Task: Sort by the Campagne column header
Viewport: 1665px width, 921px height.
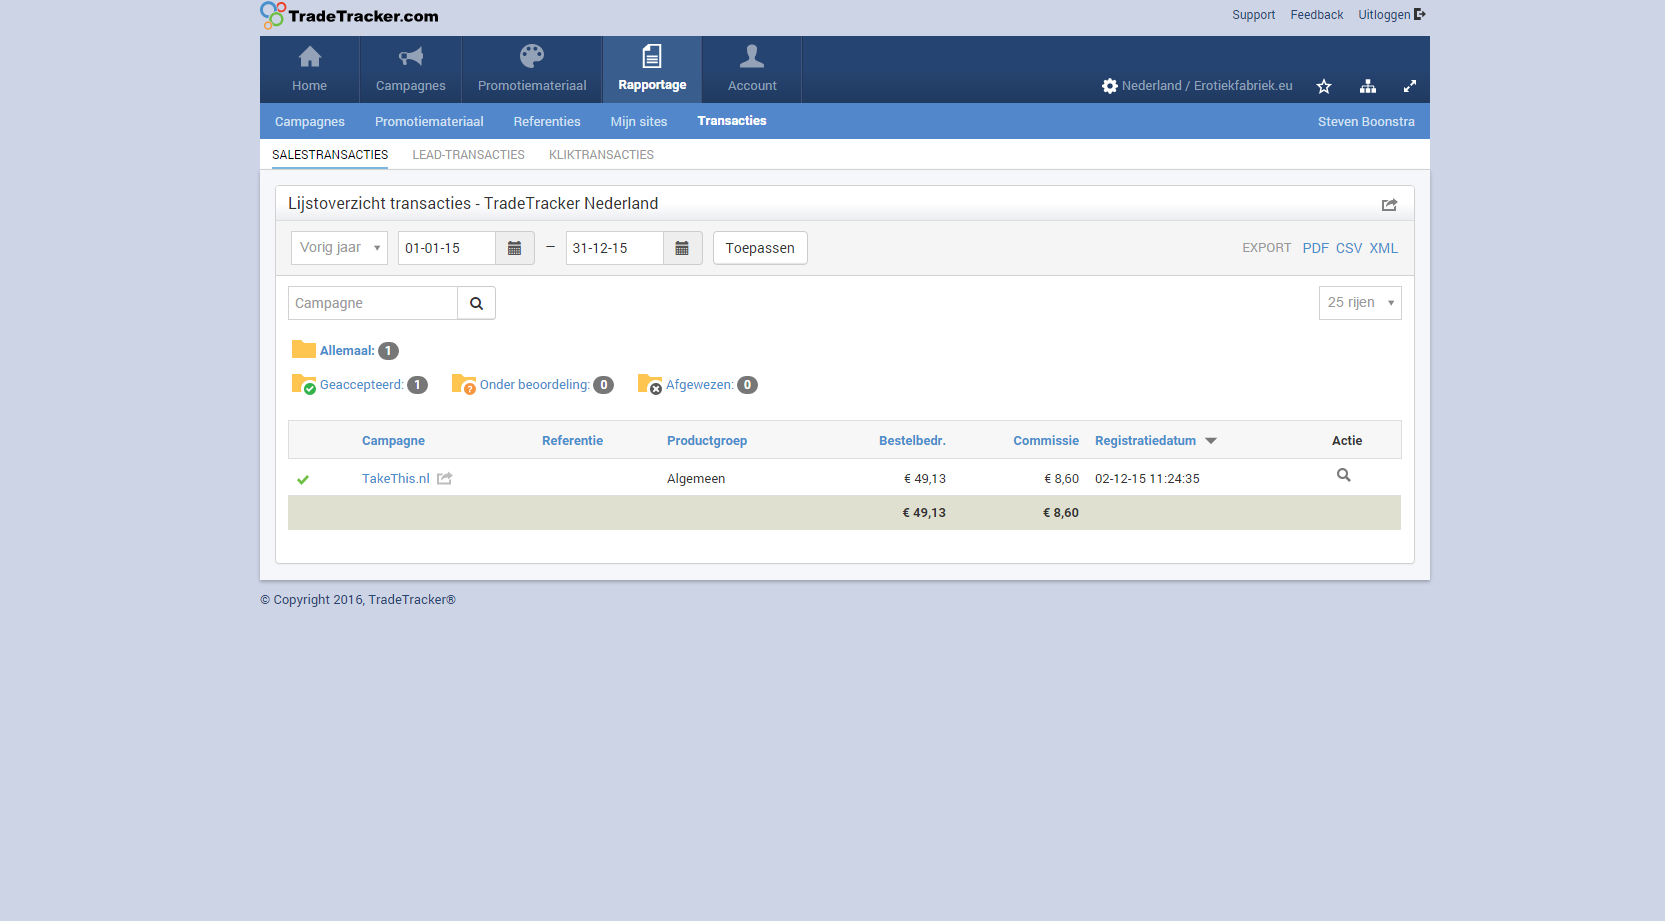Action: point(393,441)
